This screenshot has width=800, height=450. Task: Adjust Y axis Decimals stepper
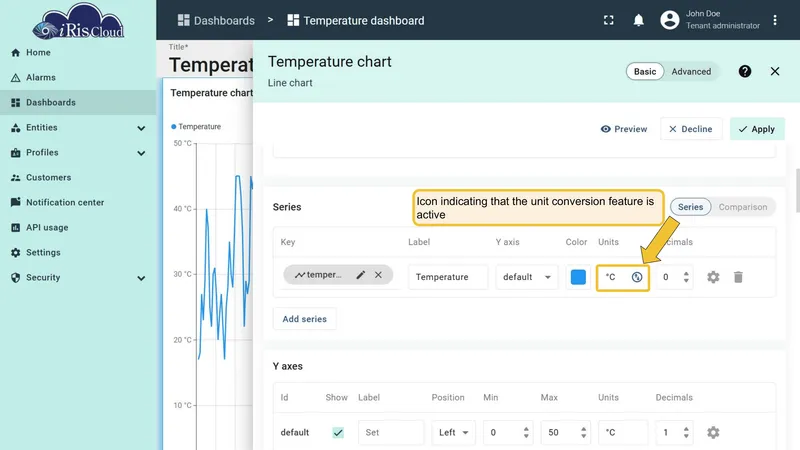686,433
